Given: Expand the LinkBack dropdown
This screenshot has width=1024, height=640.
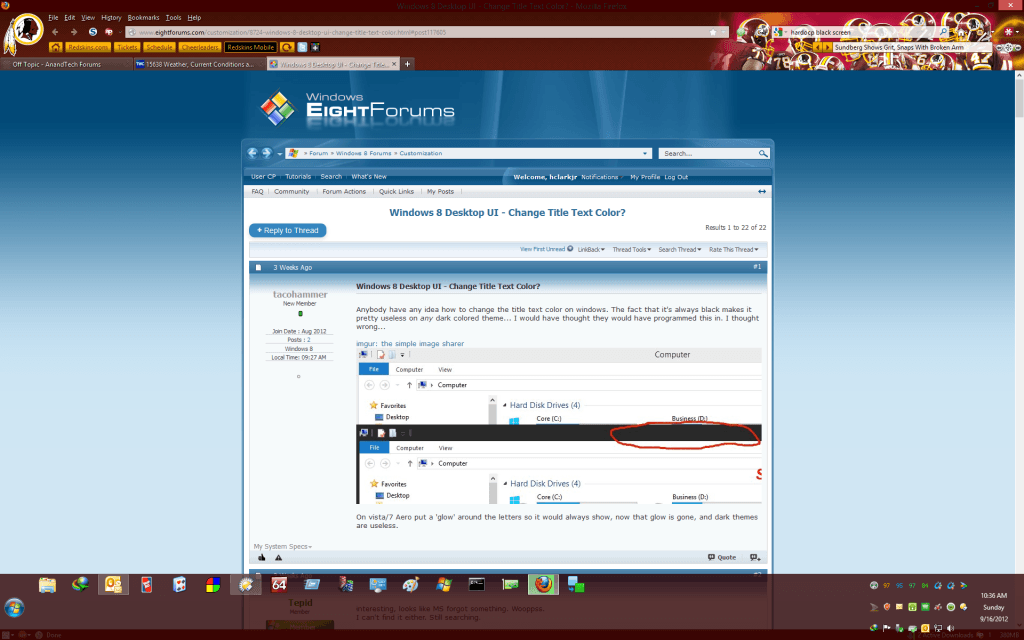Looking at the screenshot, I should pos(592,249).
